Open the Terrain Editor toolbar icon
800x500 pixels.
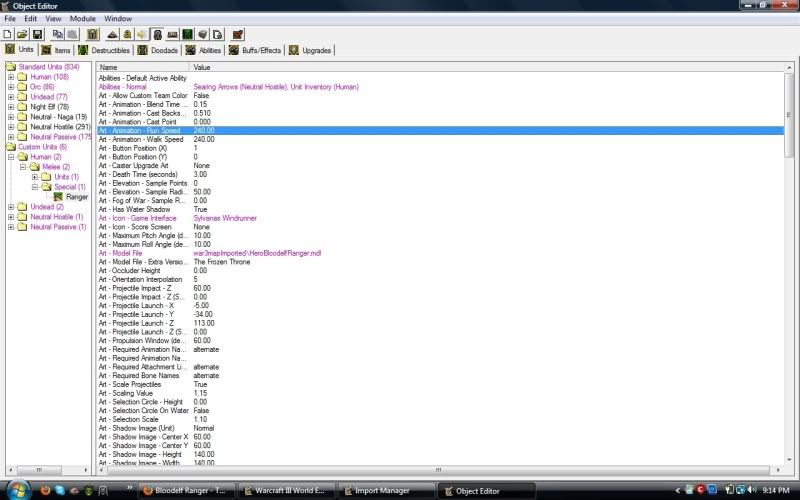click(x=112, y=34)
